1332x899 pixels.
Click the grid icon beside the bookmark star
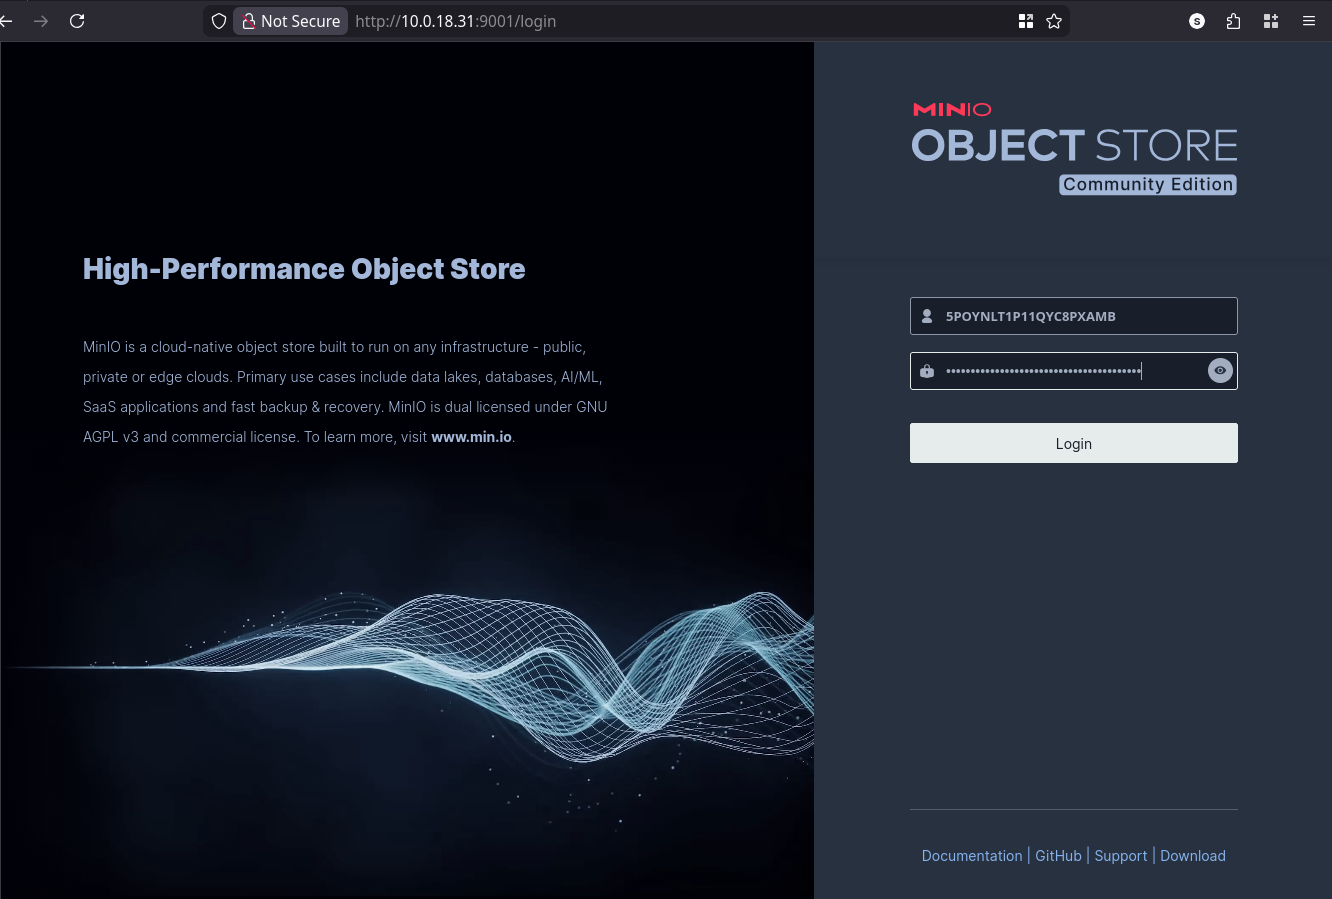[x=1025, y=21]
